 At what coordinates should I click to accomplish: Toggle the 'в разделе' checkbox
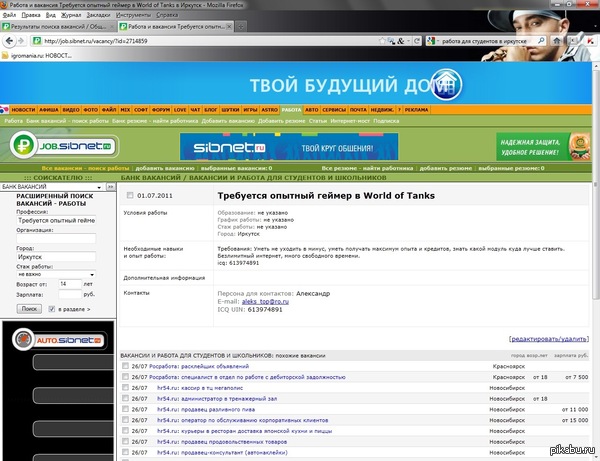tap(52, 309)
